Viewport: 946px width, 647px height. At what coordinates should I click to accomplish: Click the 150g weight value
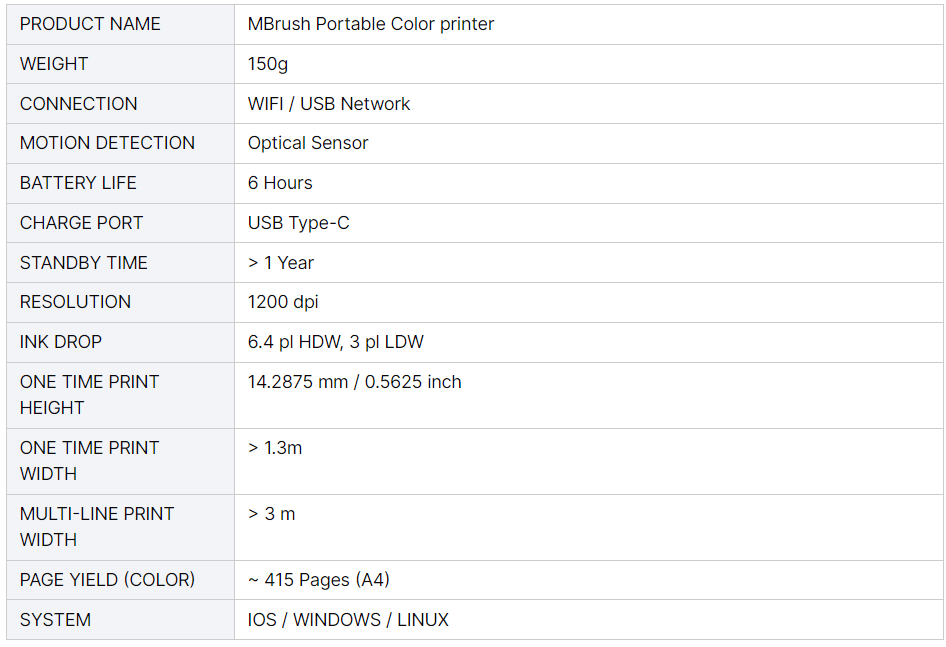[x=268, y=64]
